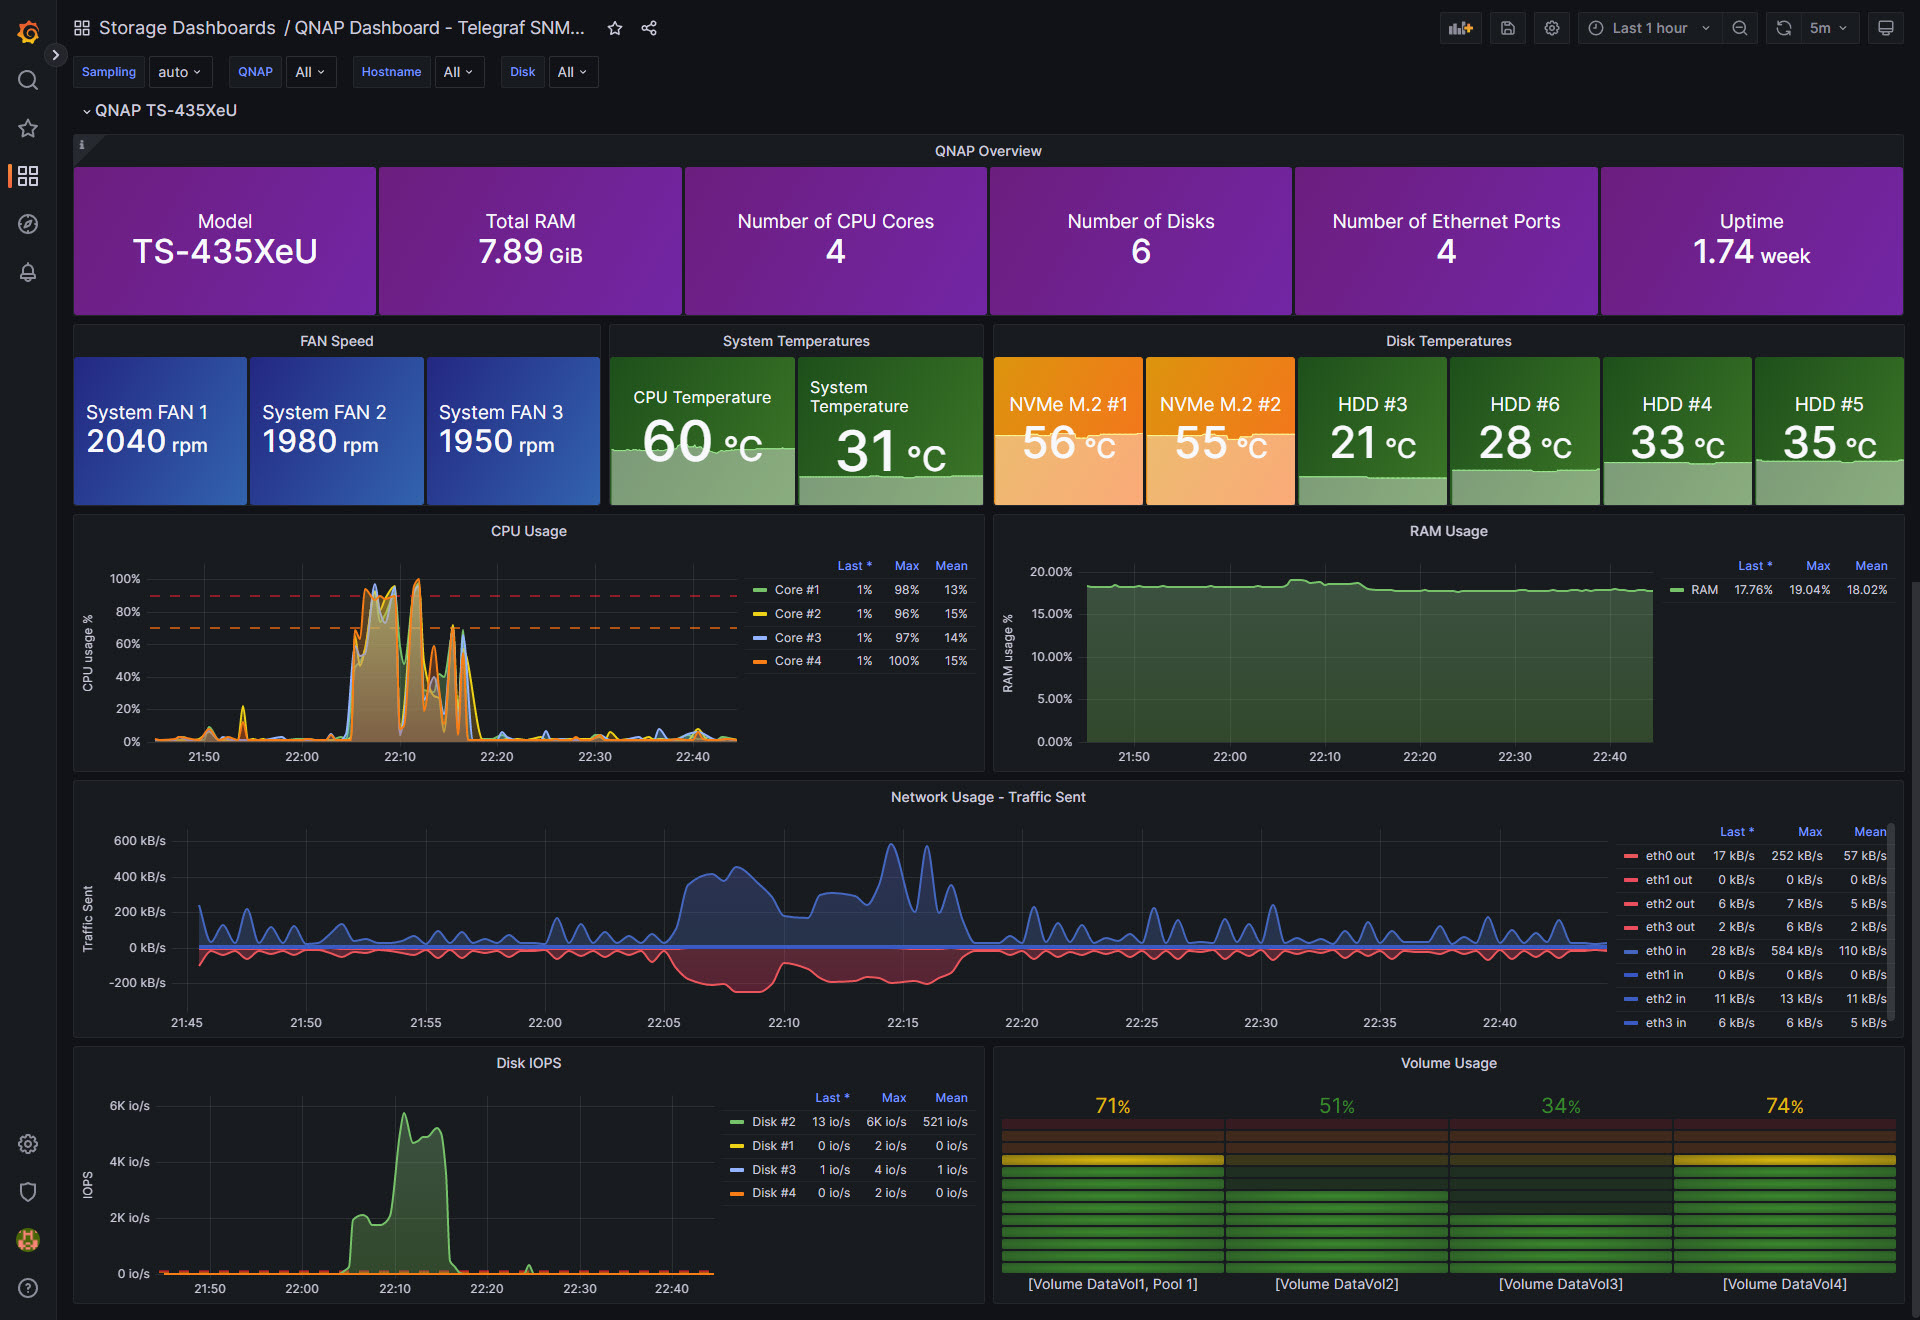This screenshot has height=1320, width=1920.
Task: Mark dashboard as favorite star
Action: click(x=615, y=28)
